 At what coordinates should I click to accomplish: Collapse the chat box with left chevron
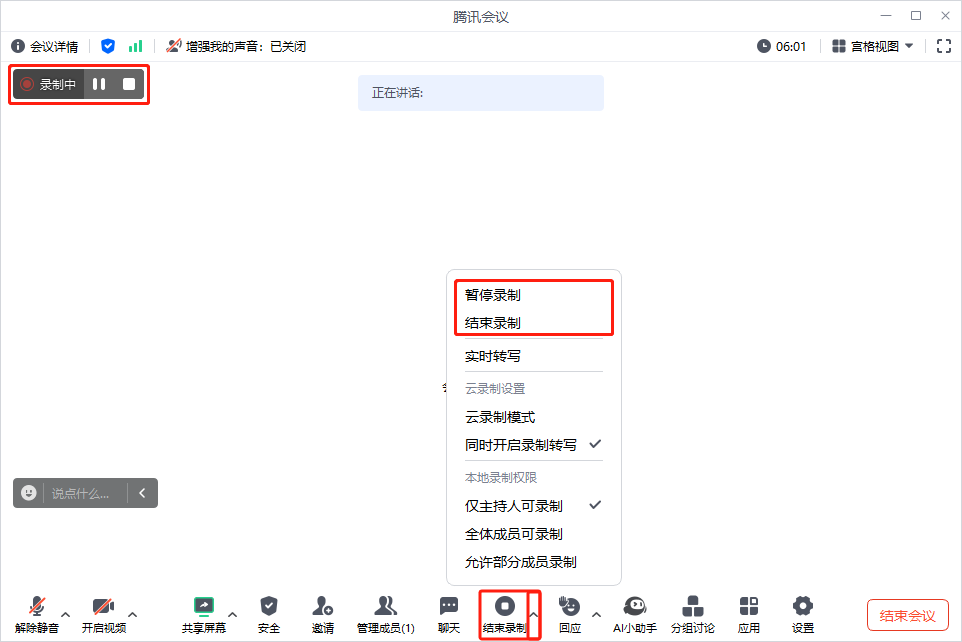142,492
